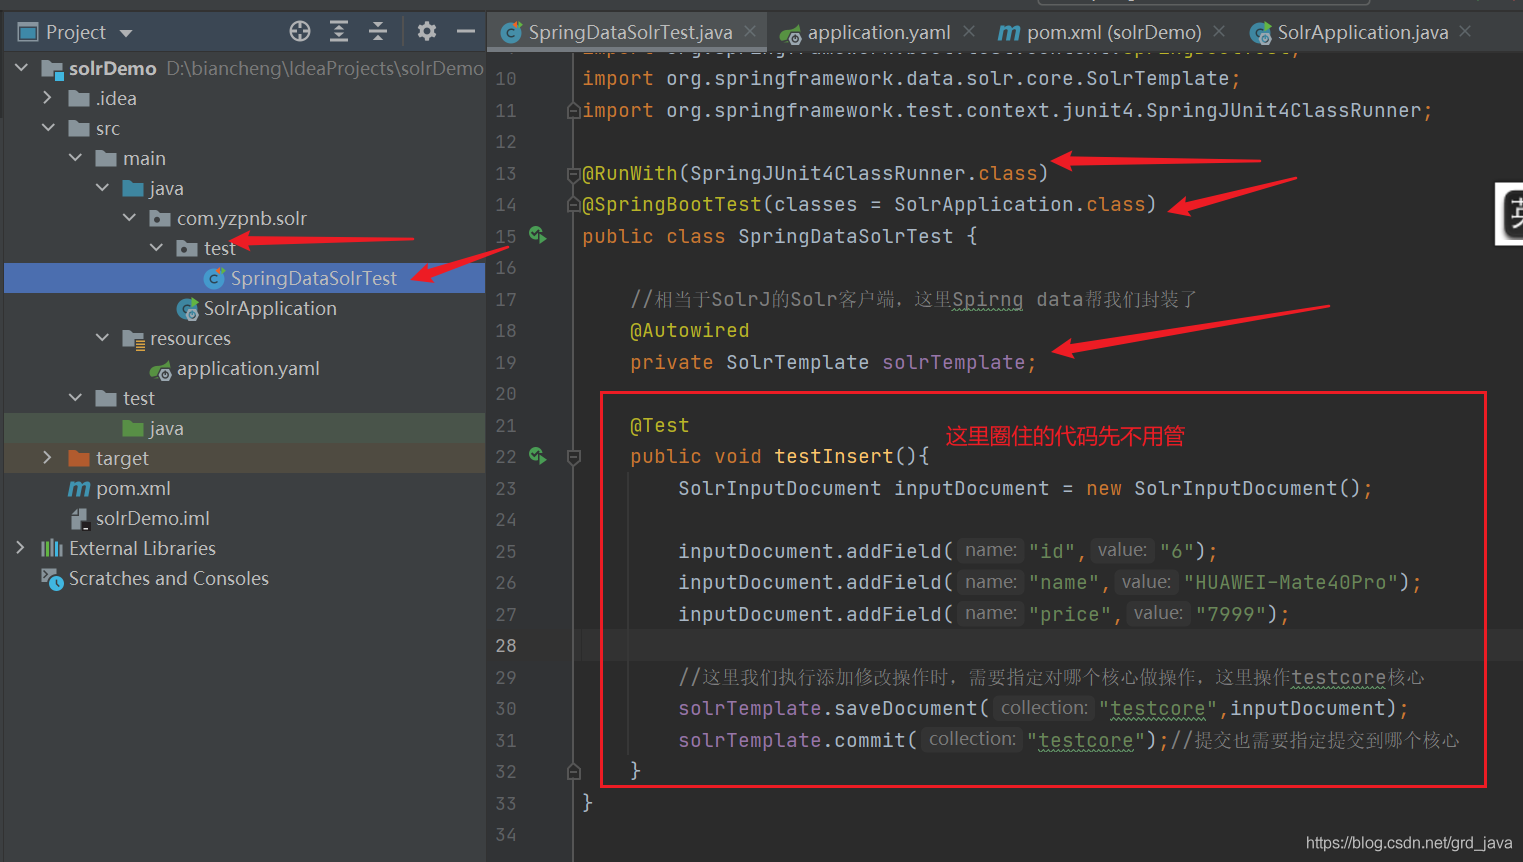The width and height of the screenshot is (1523, 862).
Task: Close the application.yaml tab
Action: click(969, 32)
